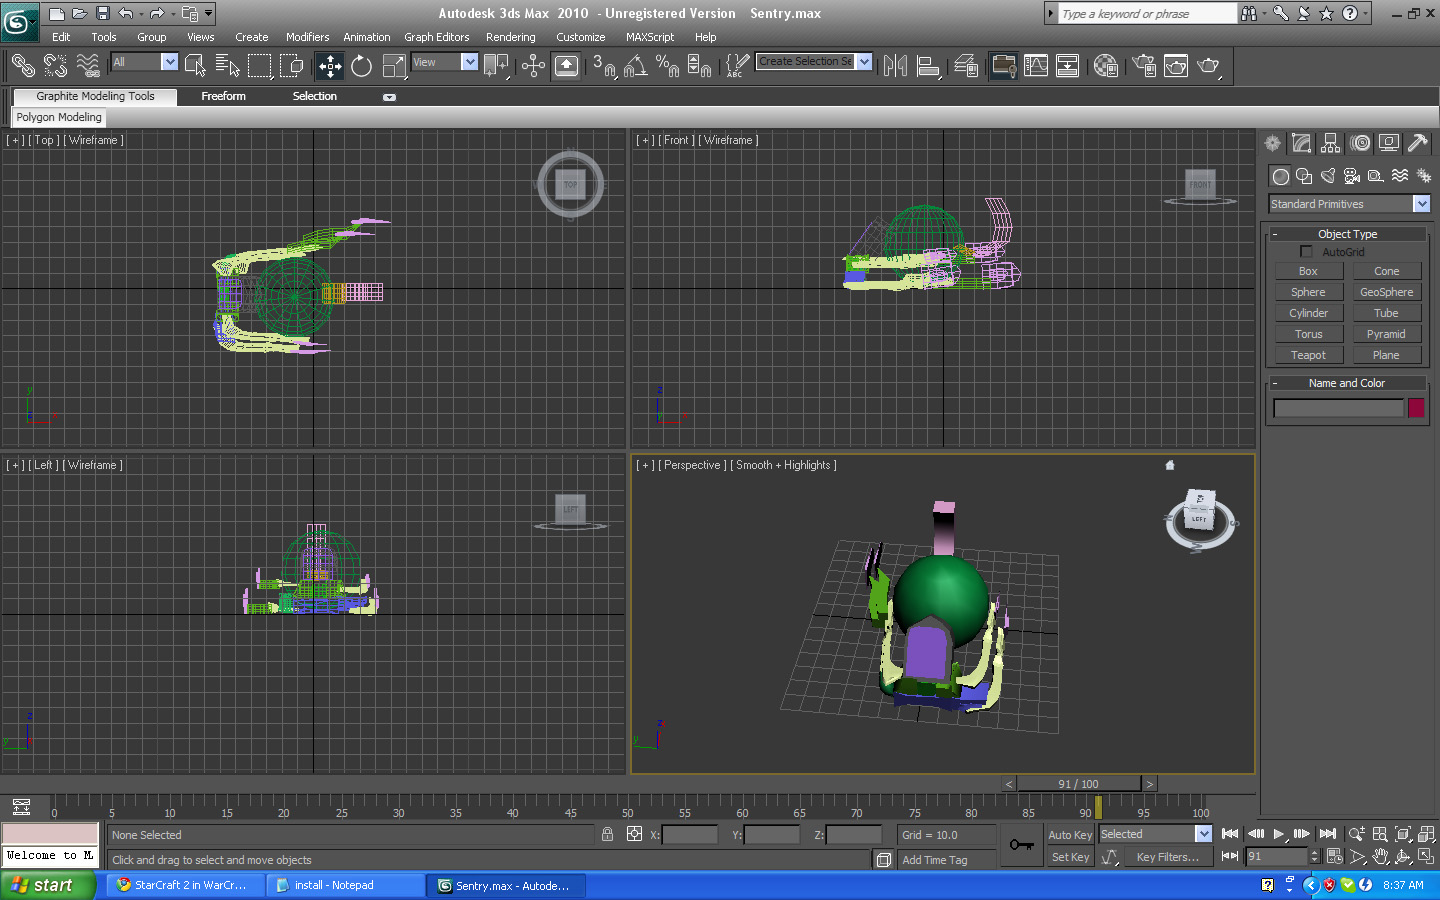
Task: Click the Auto Key button
Action: click(1070, 835)
